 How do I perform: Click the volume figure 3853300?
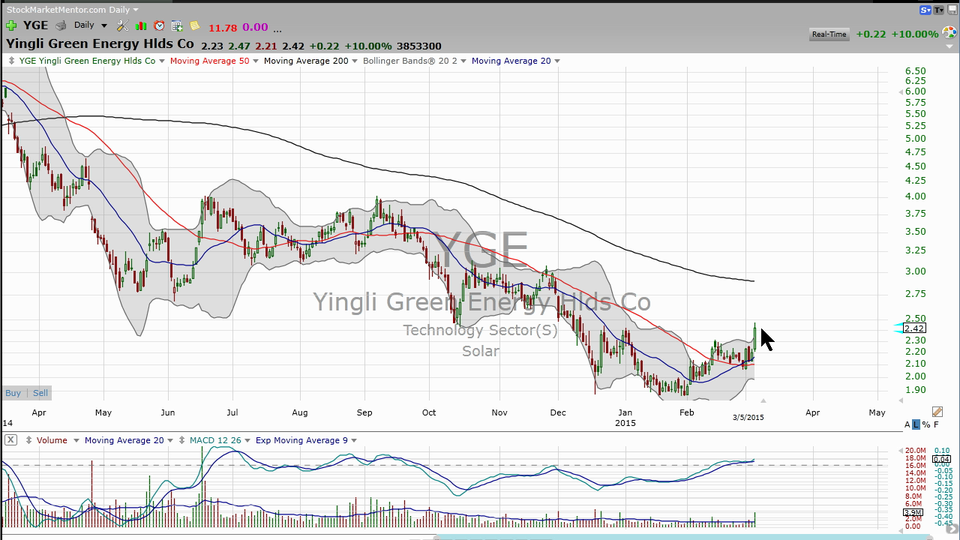click(419, 46)
